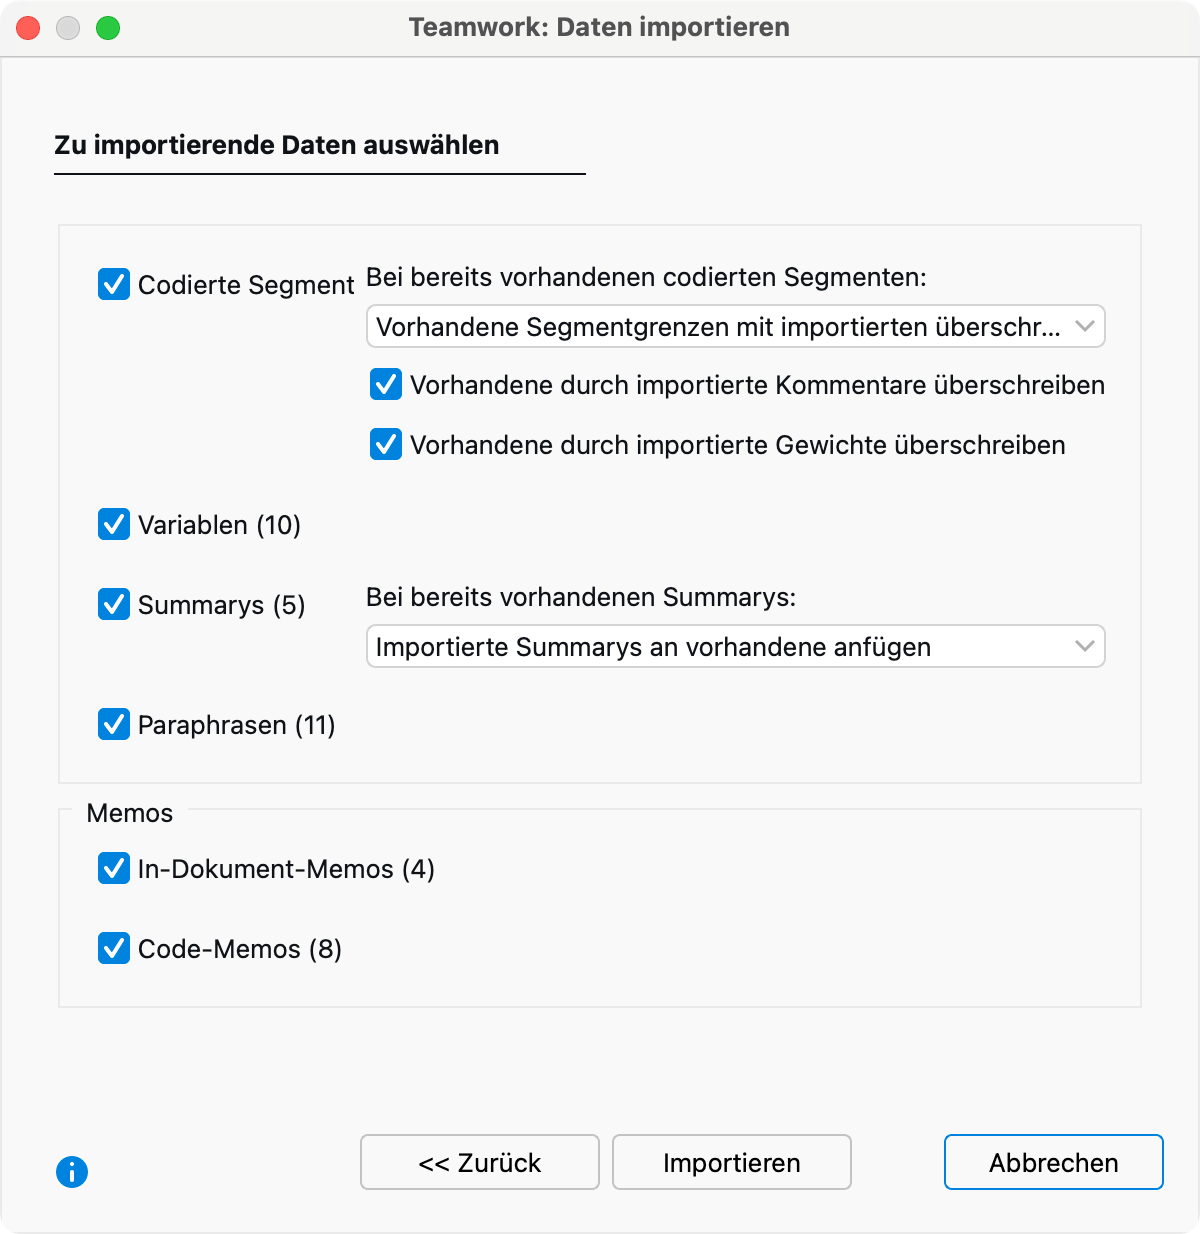Screen dimensions: 1200x1234
Task: Close the window with the red button
Action: pyautogui.click(x=28, y=28)
